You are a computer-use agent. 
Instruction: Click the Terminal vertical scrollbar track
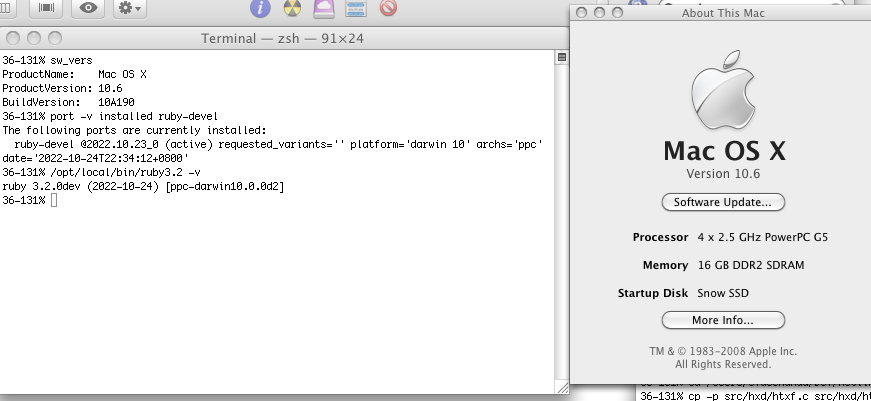(562, 221)
